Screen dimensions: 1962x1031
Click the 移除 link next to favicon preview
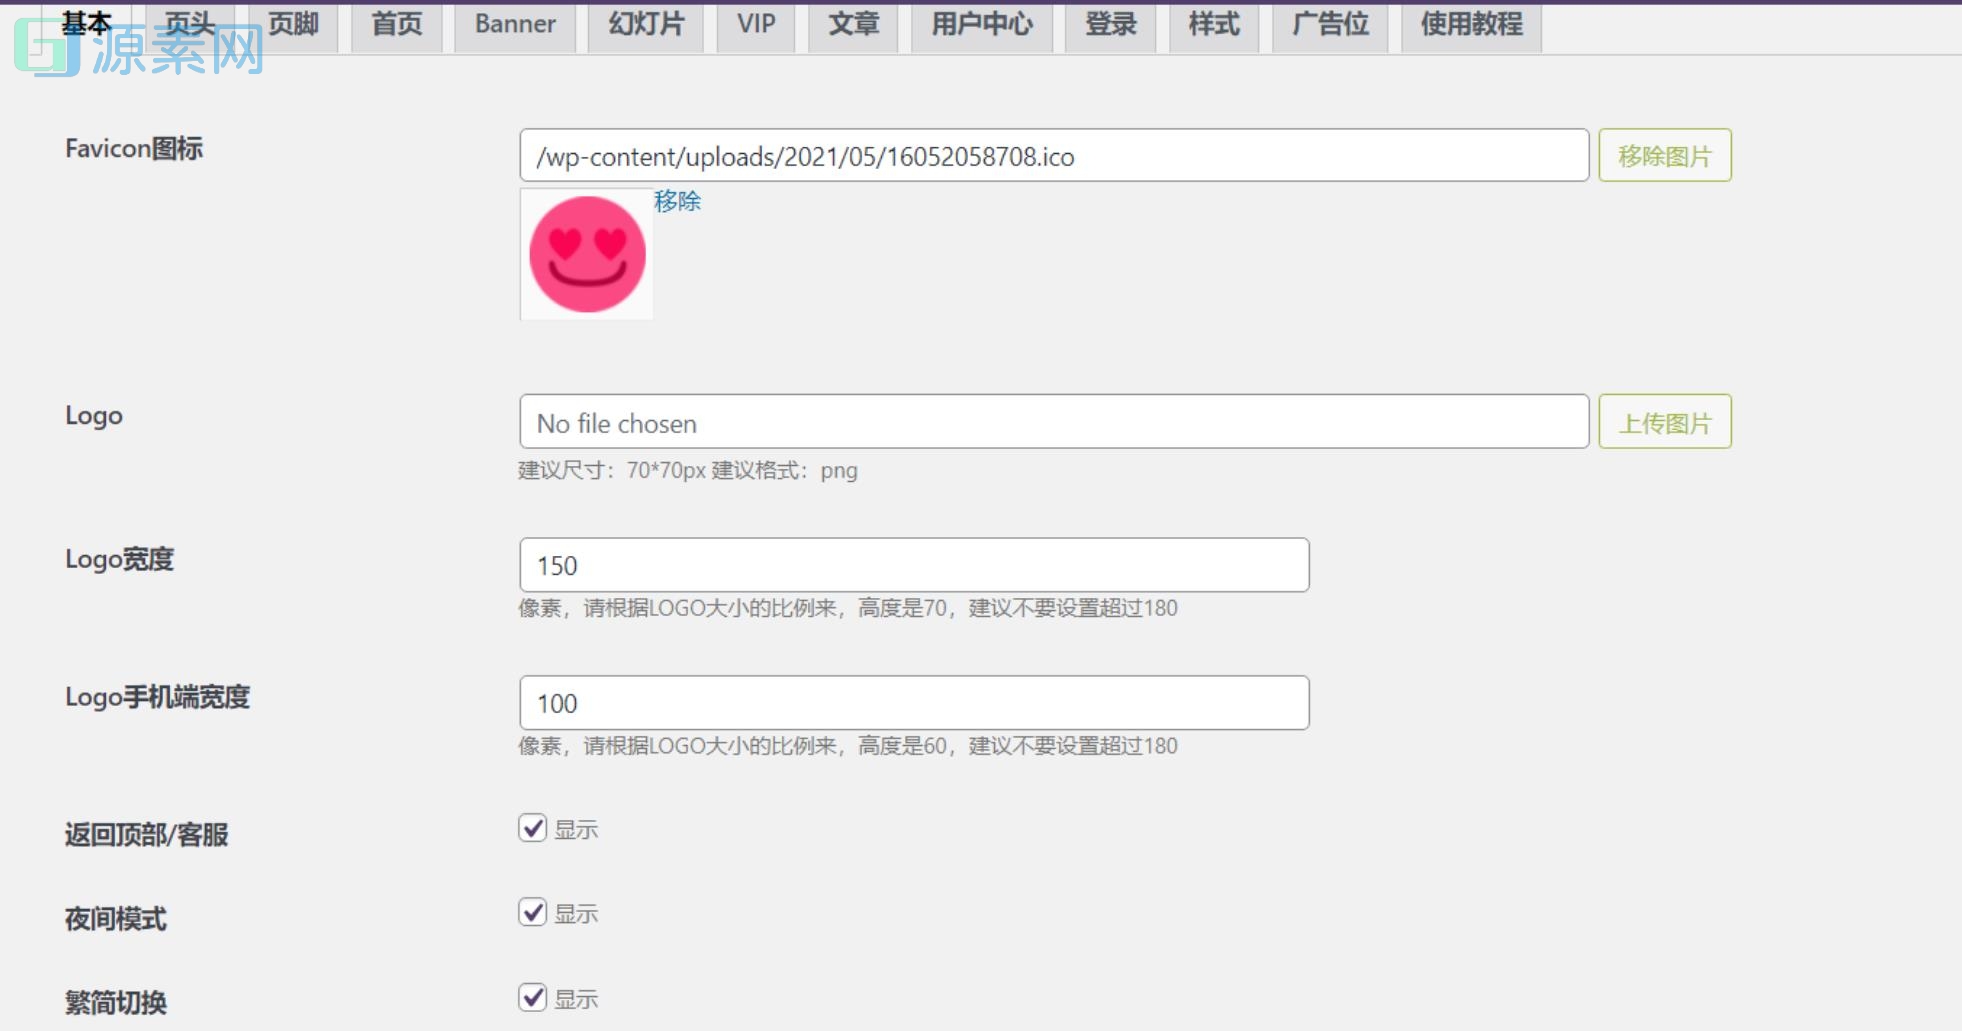point(676,201)
